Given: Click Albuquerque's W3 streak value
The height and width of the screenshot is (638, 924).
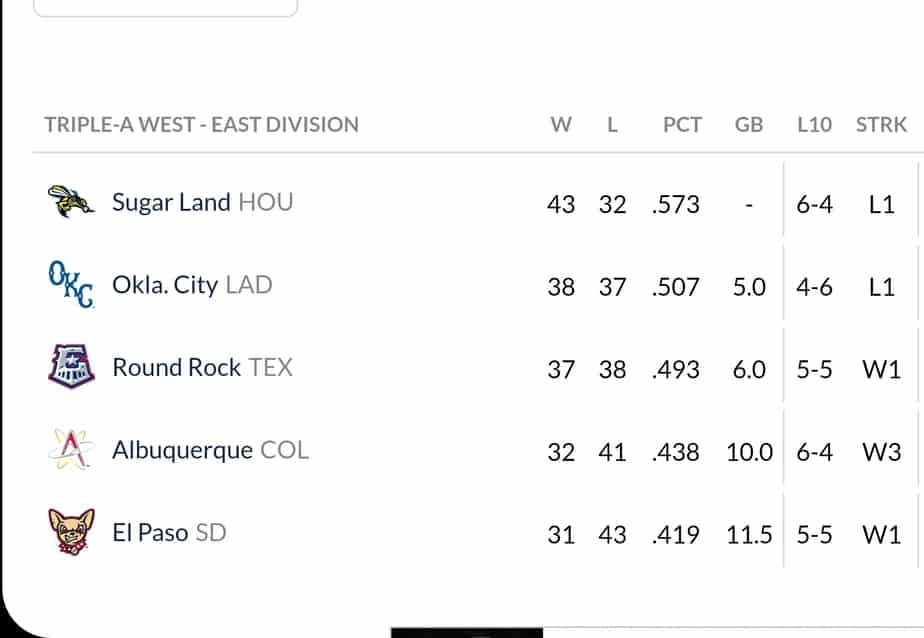Looking at the screenshot, I should pyautogui.click(x=882, y=452).
